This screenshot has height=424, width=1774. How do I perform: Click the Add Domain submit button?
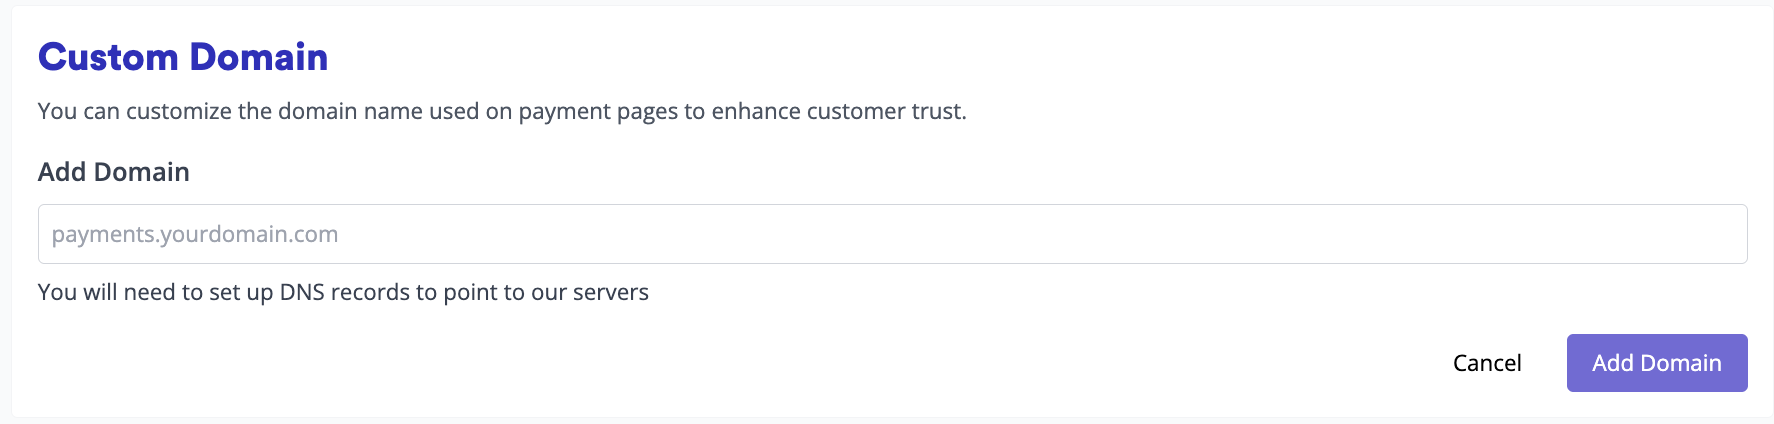(x=1656, y=363)
